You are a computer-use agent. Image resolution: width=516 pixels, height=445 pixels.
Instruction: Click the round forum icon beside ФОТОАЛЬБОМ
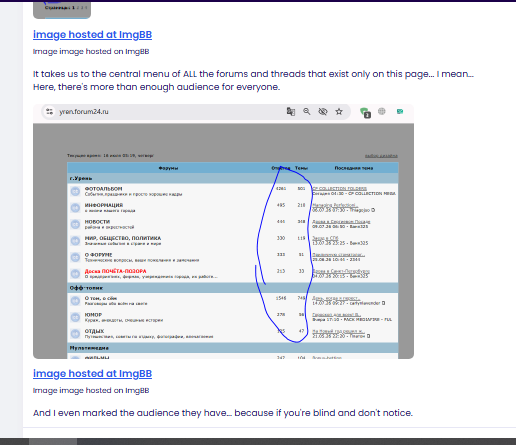[x=75, y=191]
